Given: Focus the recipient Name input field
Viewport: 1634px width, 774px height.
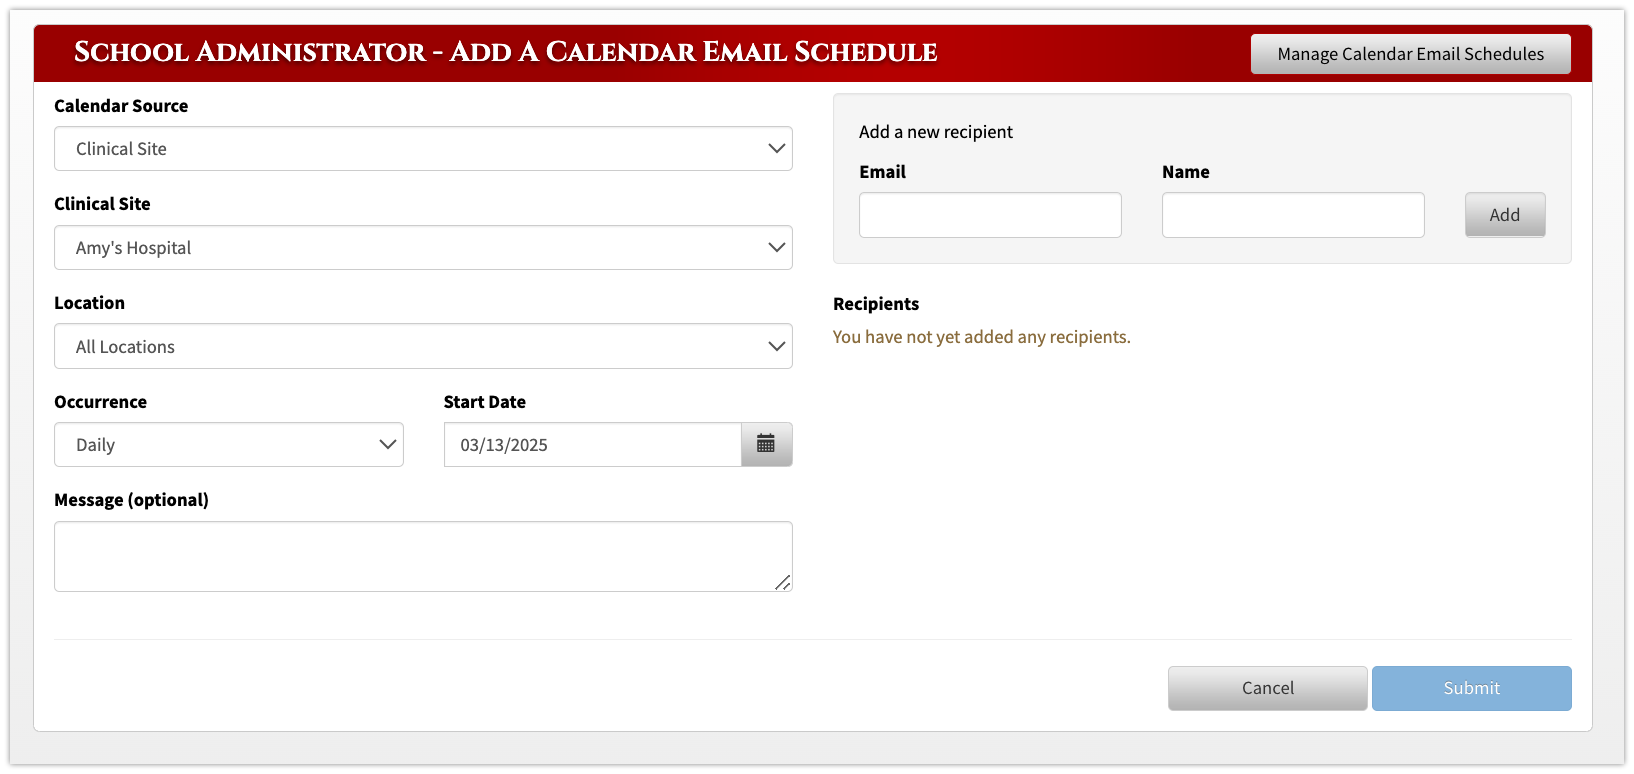Looking at the screenshot, I should 1293,215.
